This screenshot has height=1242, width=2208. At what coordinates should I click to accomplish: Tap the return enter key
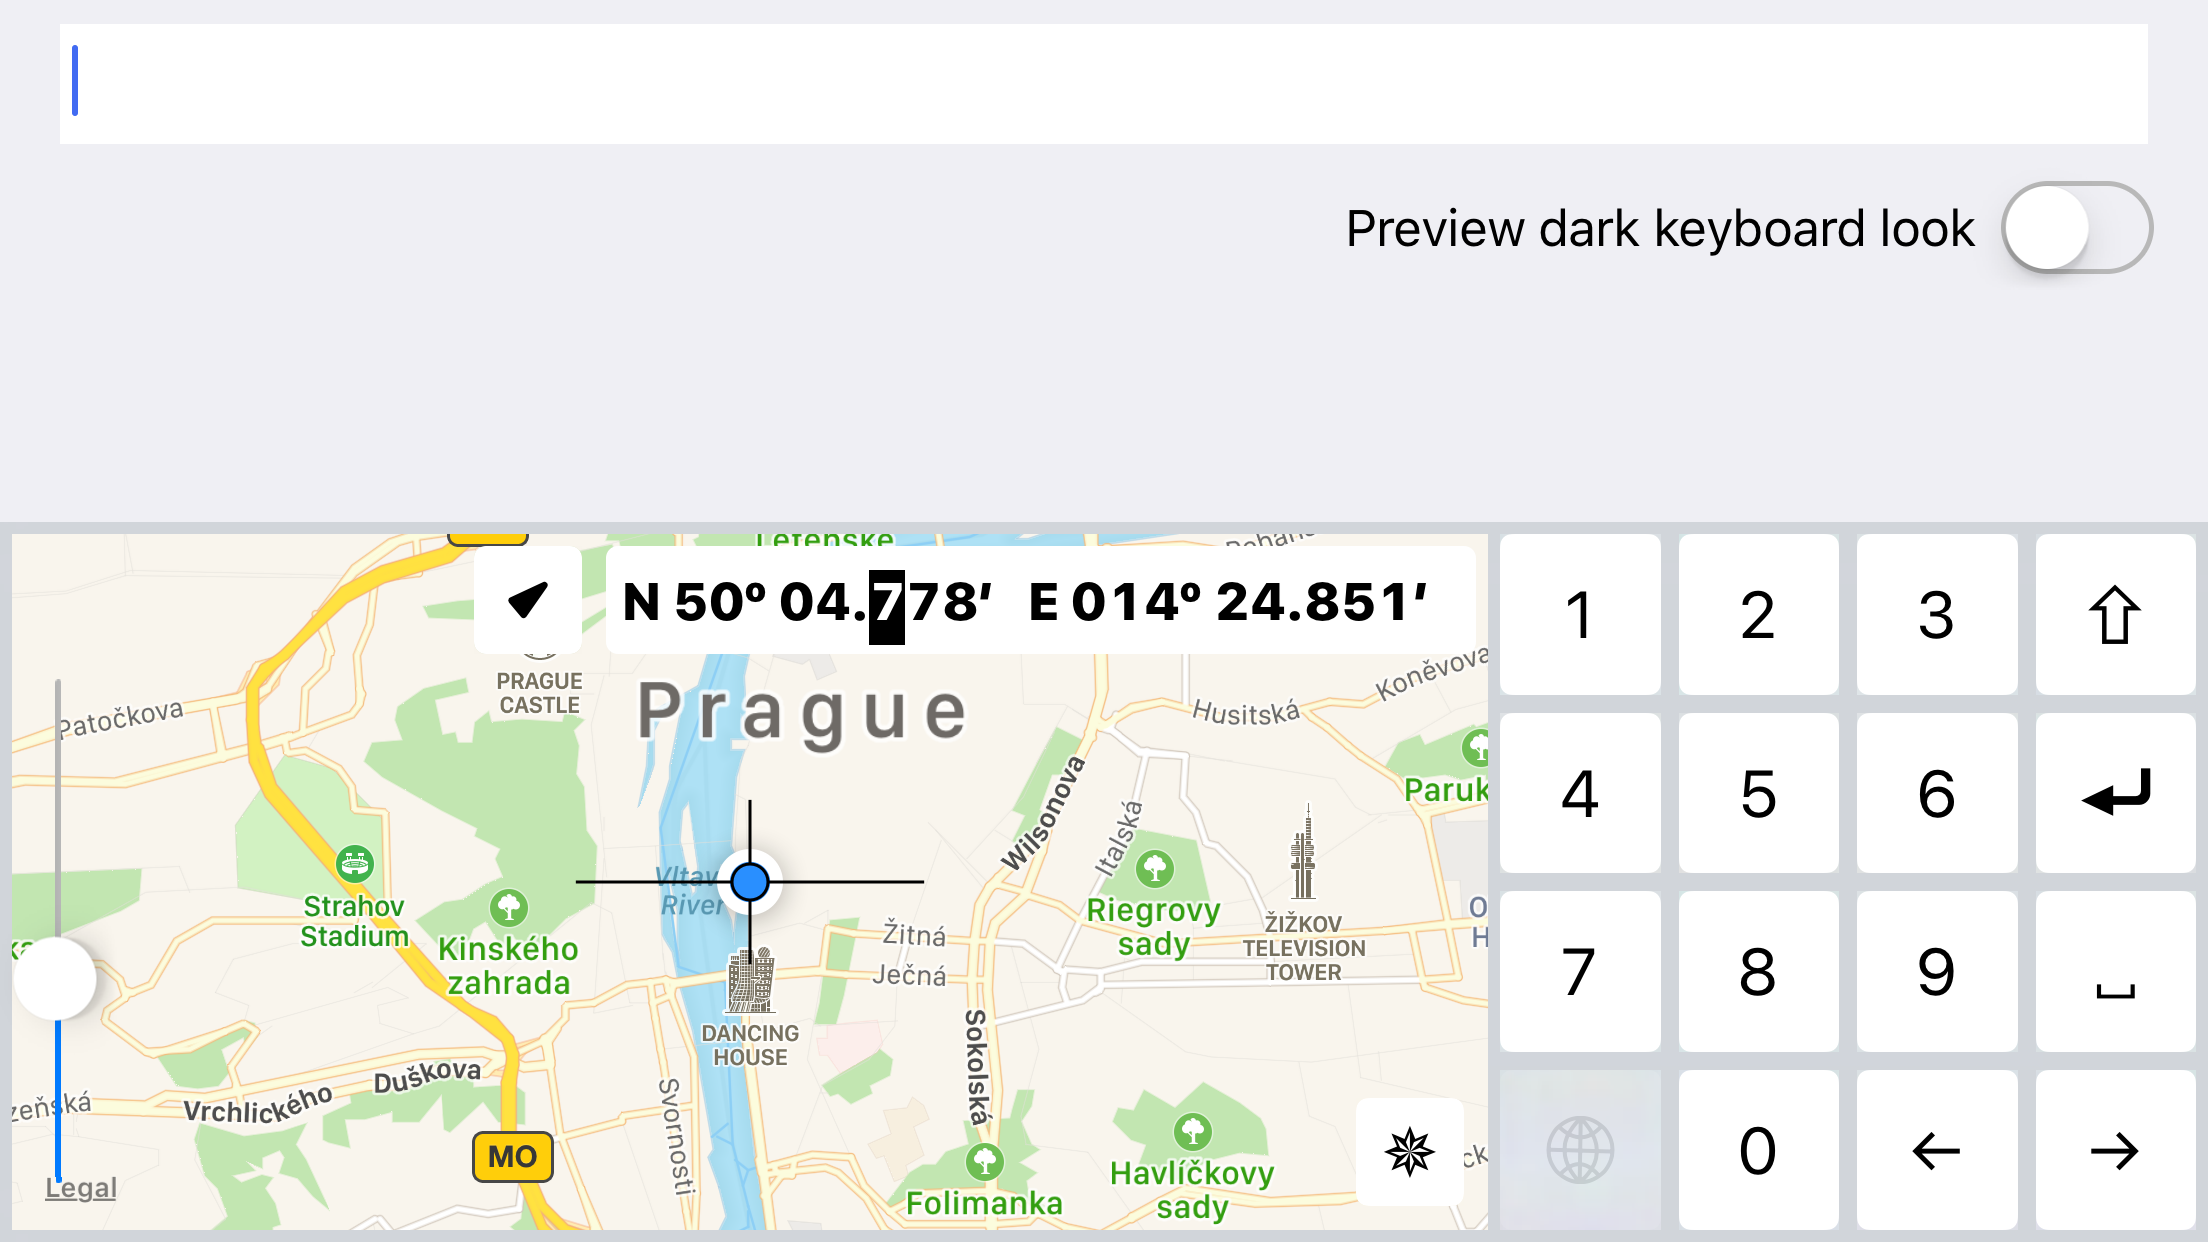tap(2115, 793)
